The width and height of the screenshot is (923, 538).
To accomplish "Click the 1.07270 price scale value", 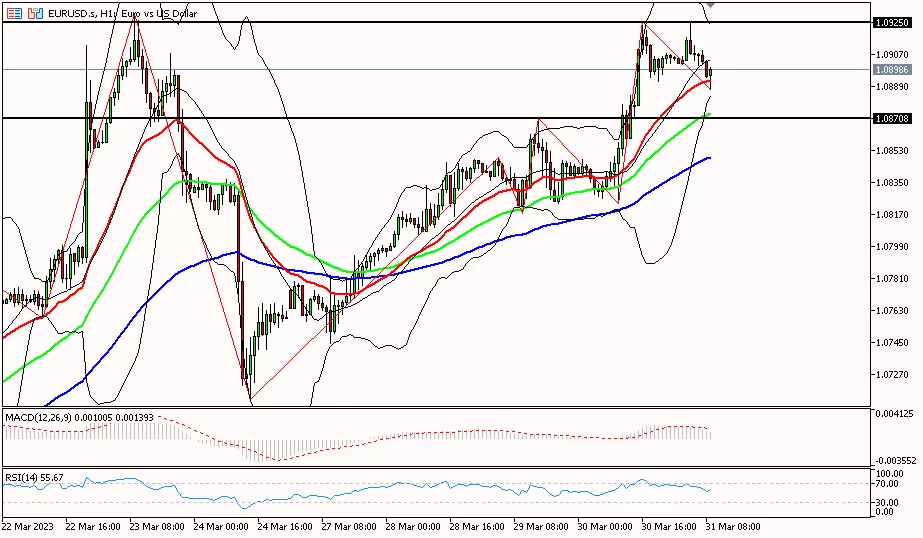I will pyautogui.click(x=892, y=374).
